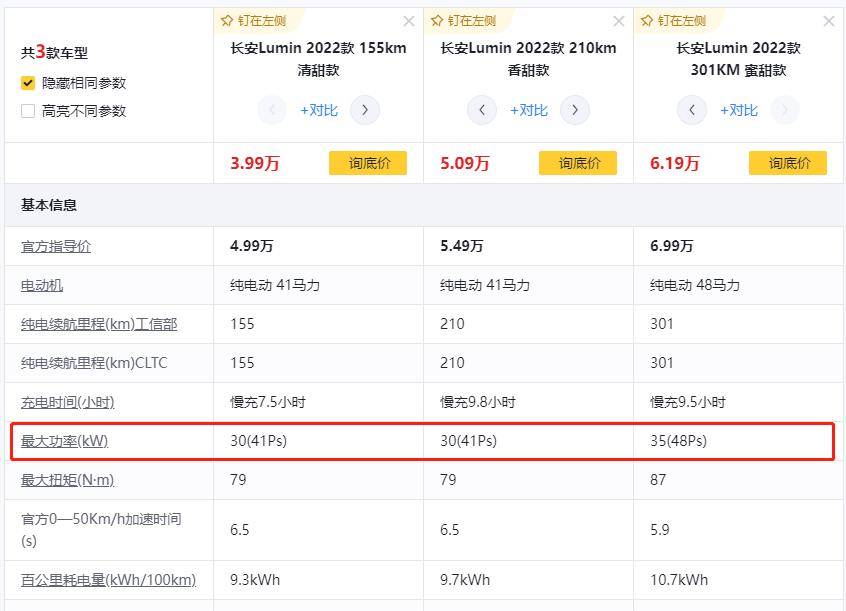Move the 155km 清甜款 column right
Viewport: 846px width, 611px height.
tap(365, 110)
